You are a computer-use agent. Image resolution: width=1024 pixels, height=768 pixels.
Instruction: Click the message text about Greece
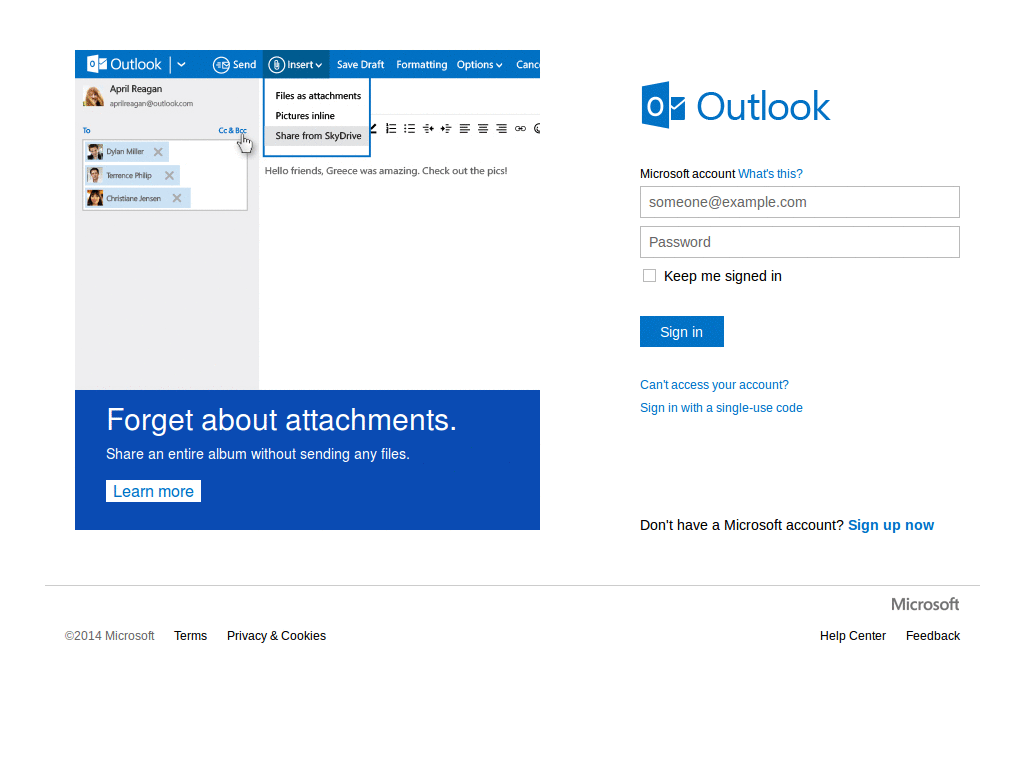click(x=386, y=170)
